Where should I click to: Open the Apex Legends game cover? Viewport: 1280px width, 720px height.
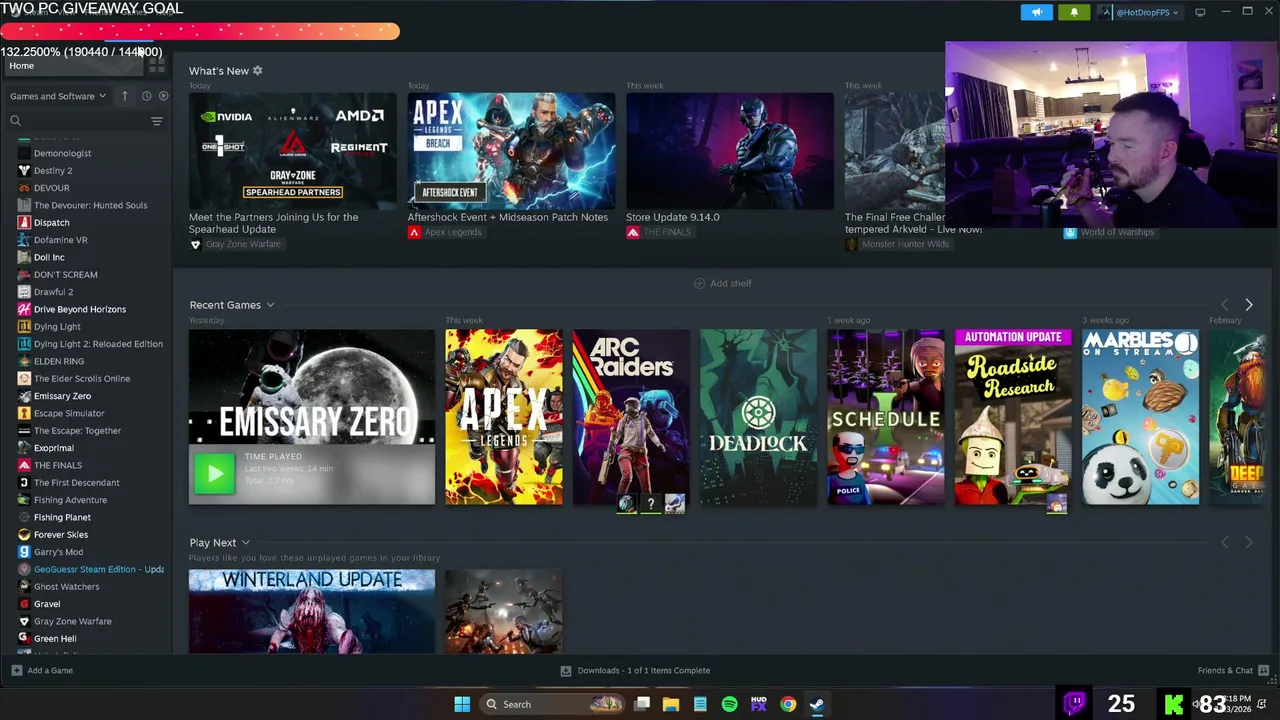(503, 417)
